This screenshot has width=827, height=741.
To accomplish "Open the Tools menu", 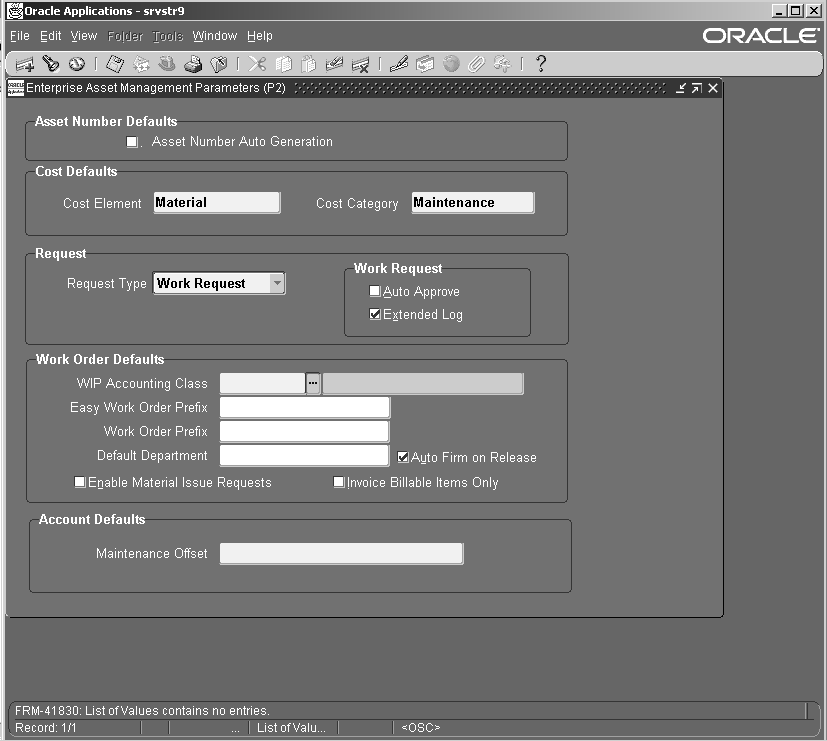I will pos(168,36).
